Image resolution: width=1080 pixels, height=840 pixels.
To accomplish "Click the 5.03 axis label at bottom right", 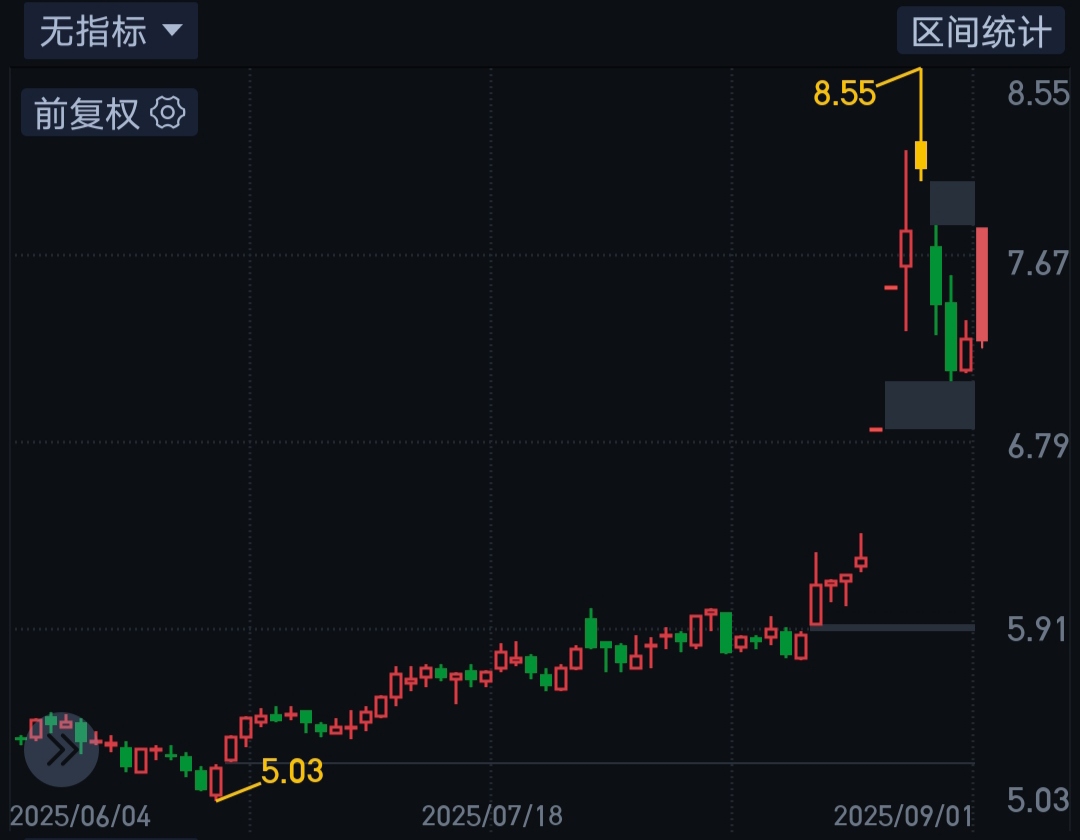I will (1038, 800).
